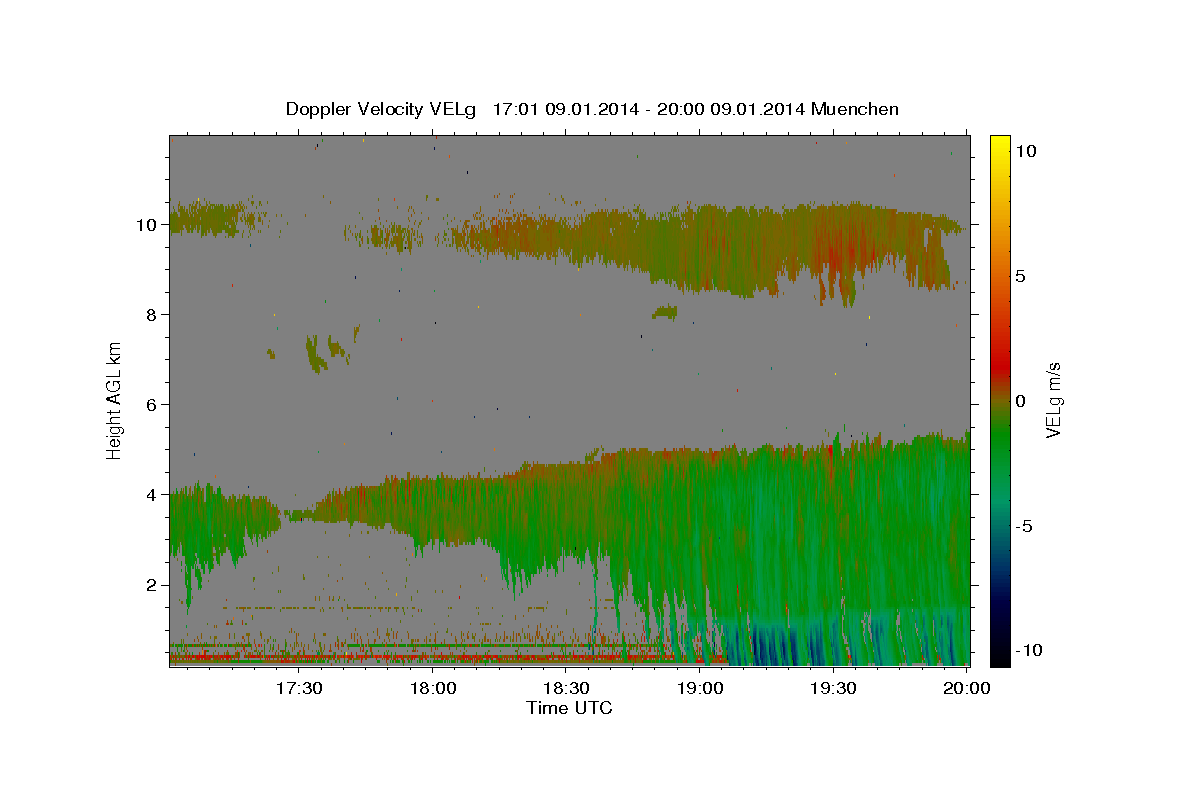Click the height tick label 6
This screenshot has height=800, width=1200.
tap(151, 405)
